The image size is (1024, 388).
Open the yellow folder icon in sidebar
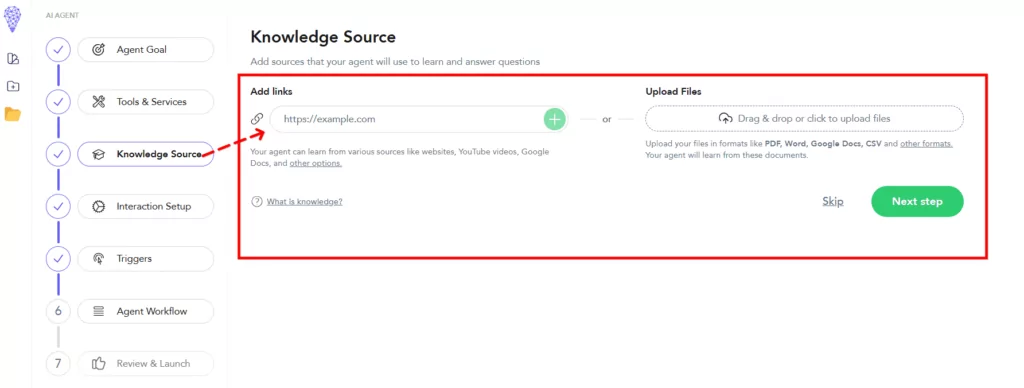pos(13,114)
